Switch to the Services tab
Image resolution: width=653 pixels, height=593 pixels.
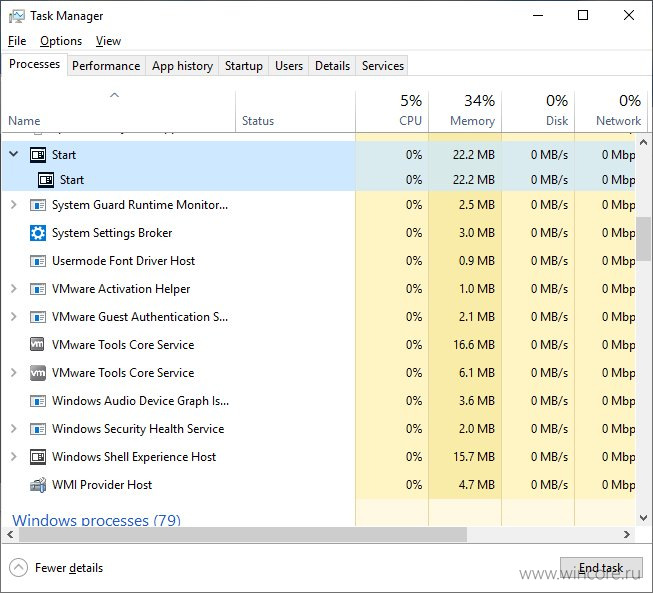coord(382,66)
